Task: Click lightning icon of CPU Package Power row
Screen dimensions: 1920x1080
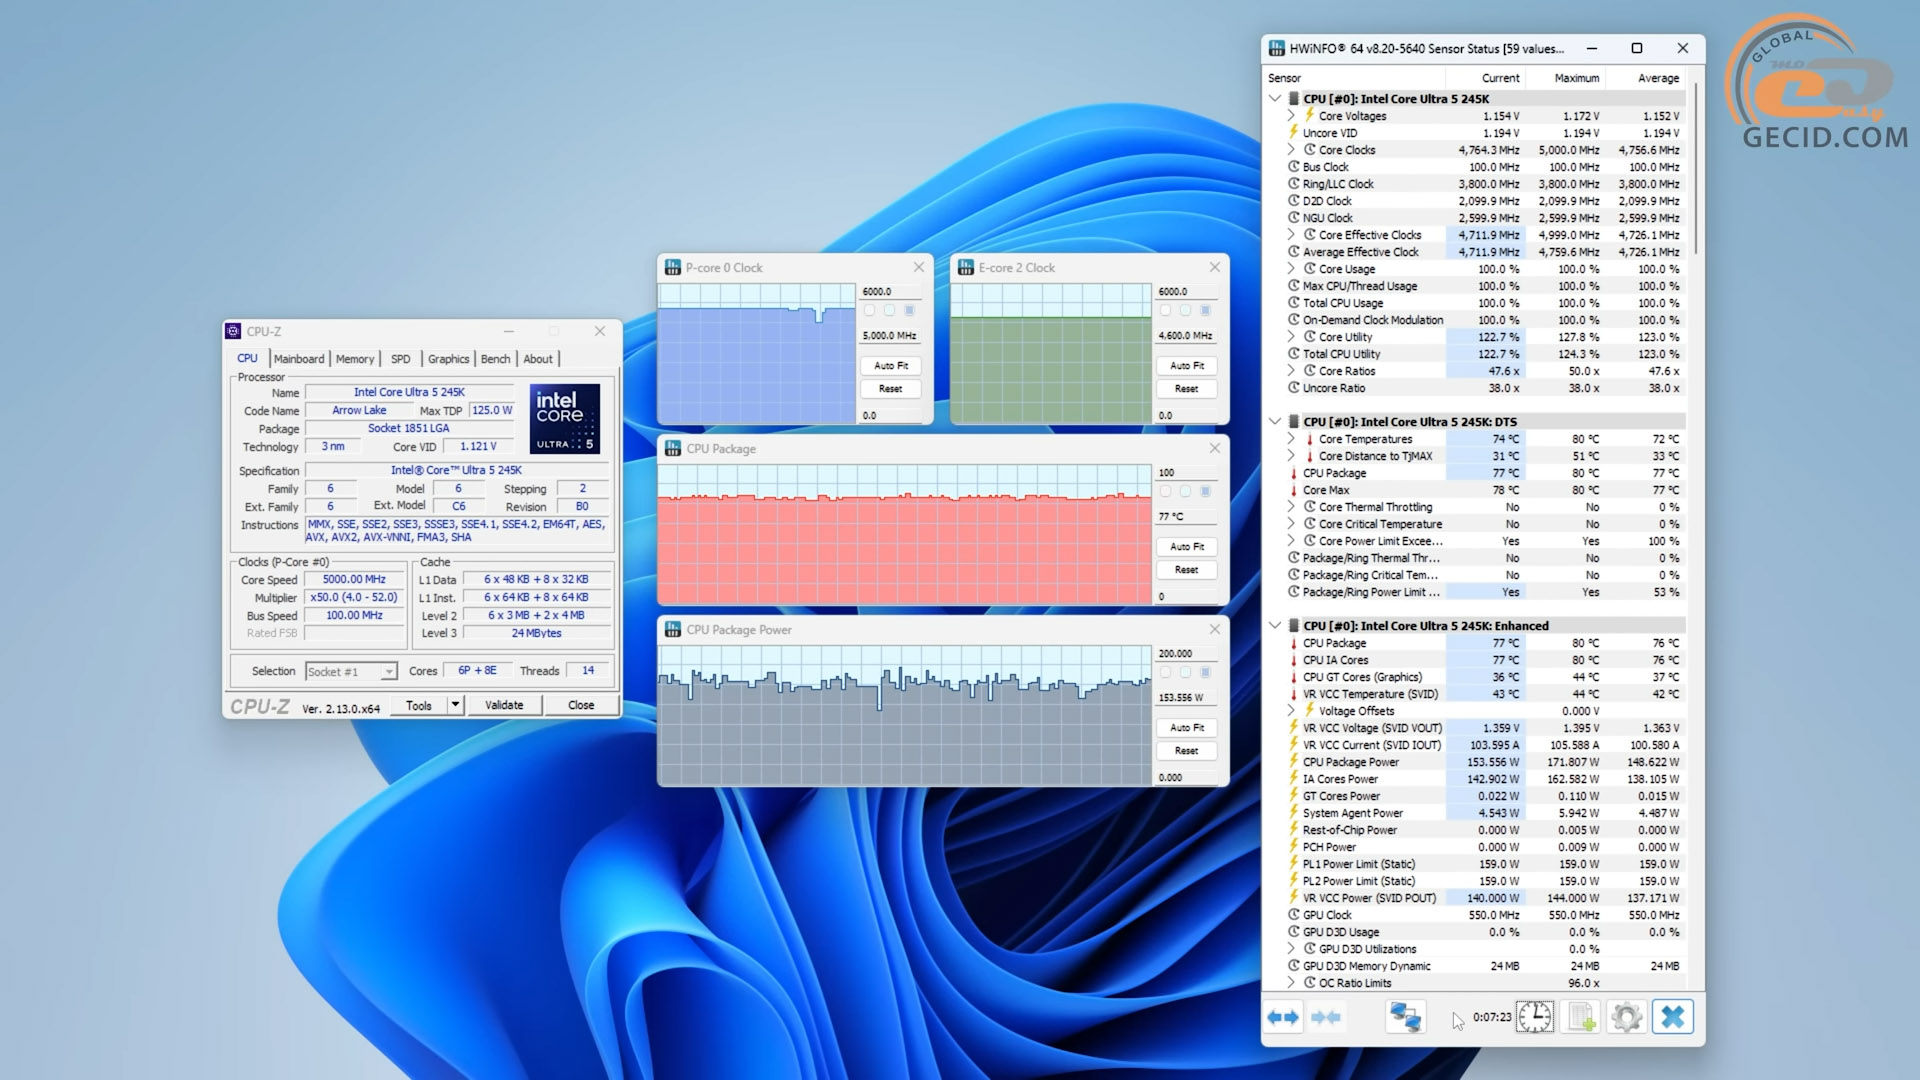Action: coord(1293,761)
